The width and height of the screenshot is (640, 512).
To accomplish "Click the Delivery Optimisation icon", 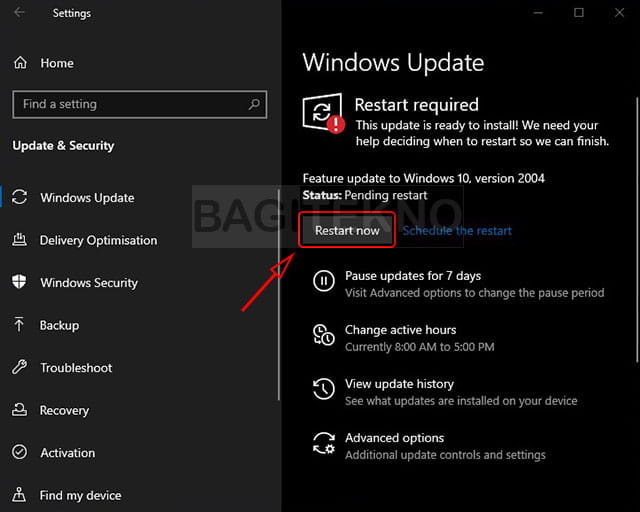I will [x=19, y=240].
